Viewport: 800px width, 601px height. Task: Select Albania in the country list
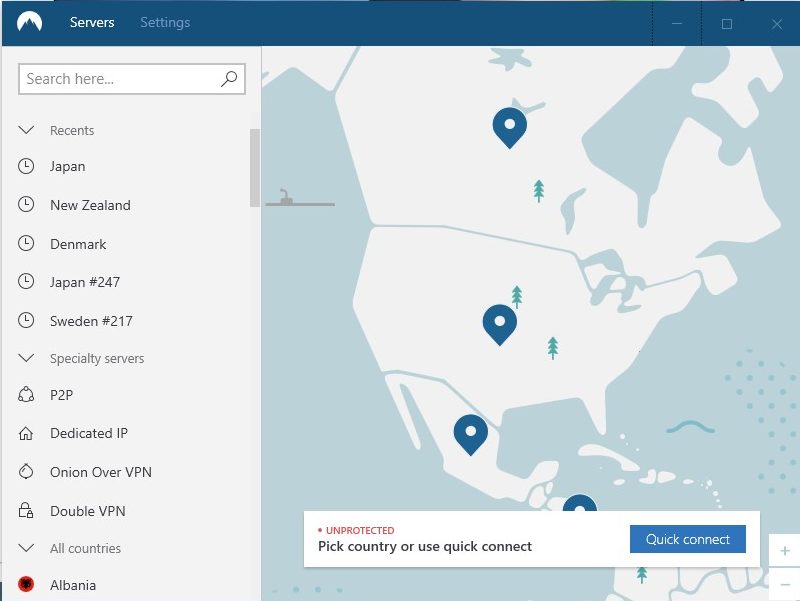coord(73,585)
